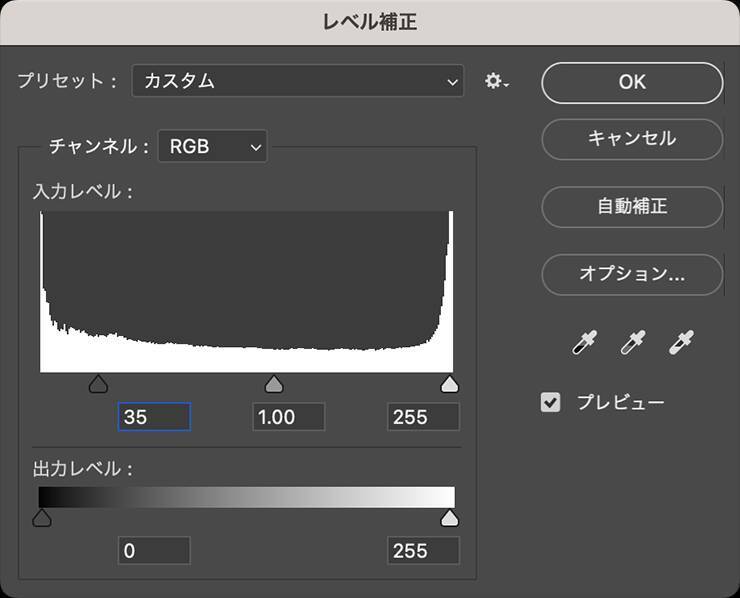Click the OK button
The width and height of the screenshot is (740, 598).
[632, 83]
